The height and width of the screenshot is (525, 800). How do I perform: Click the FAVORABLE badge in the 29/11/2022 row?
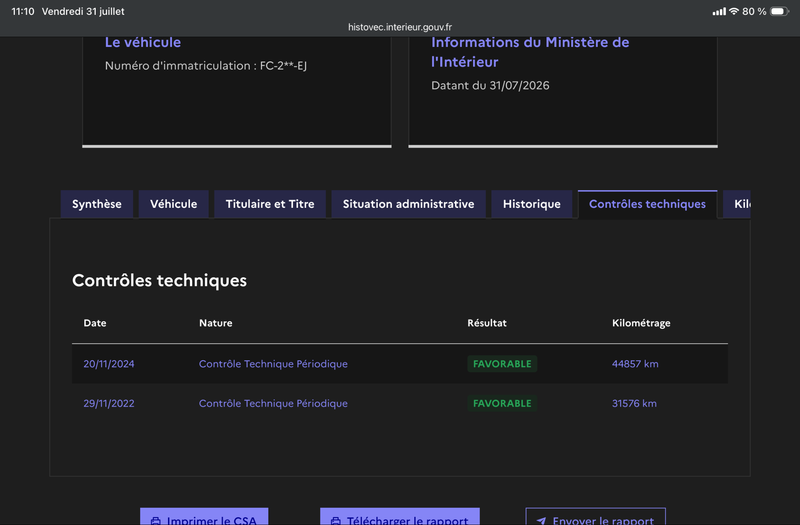pos(502,404)
